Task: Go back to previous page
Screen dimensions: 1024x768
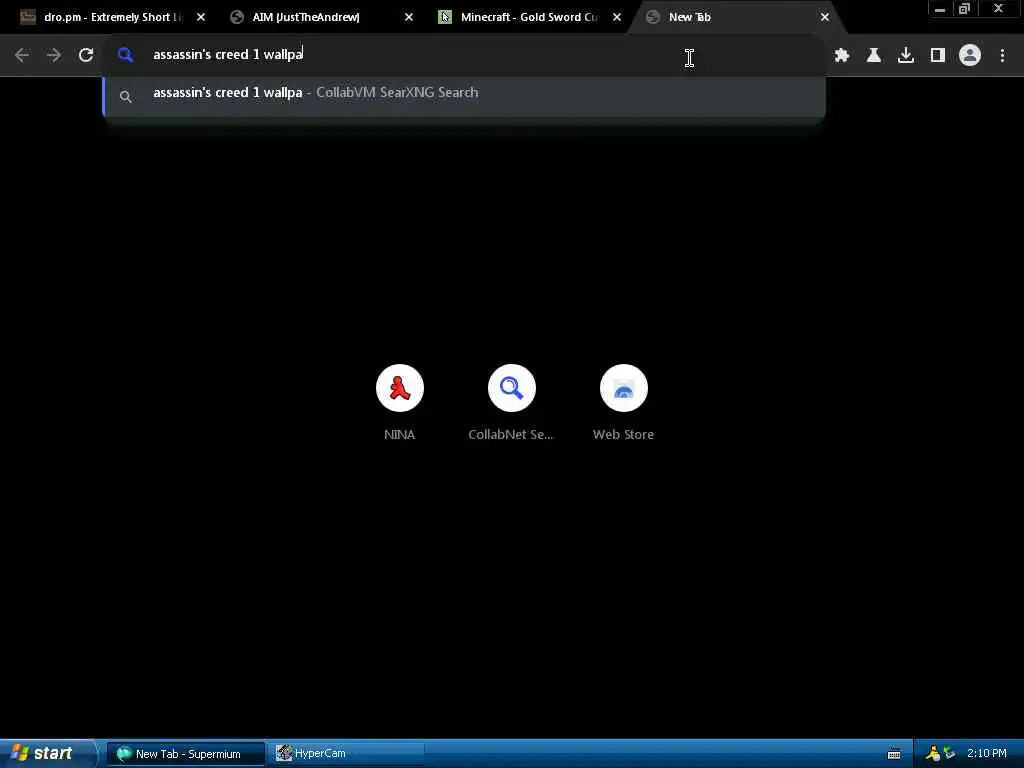Action: (22, 56)
